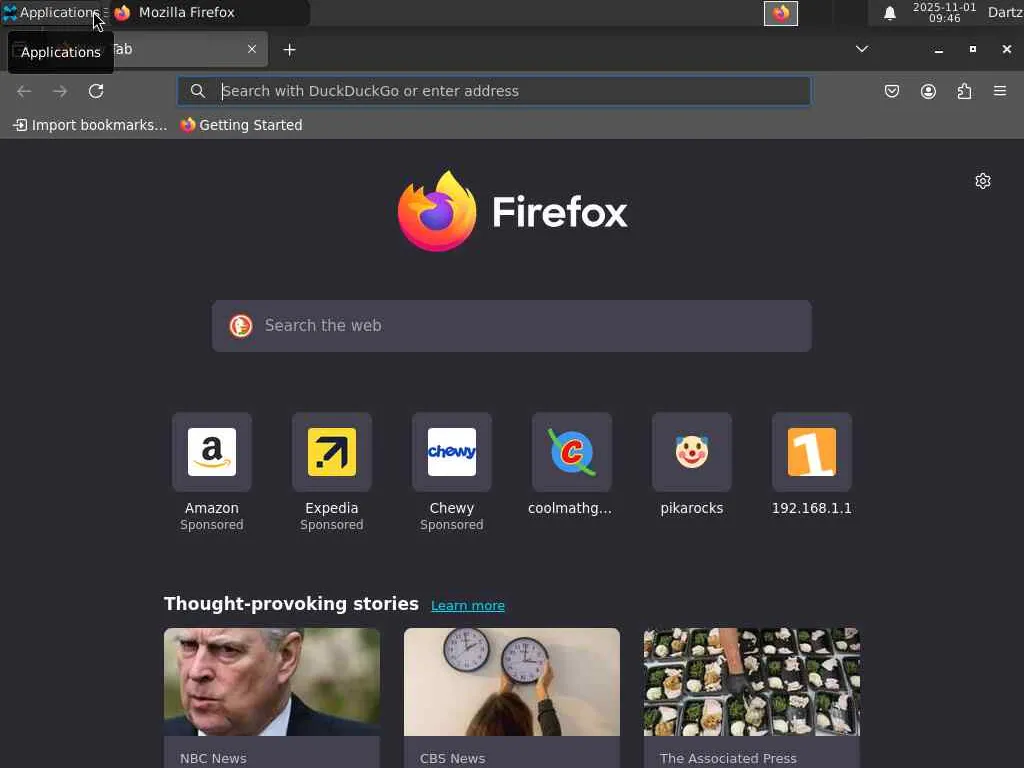
Task: Open the Associated Press food story thumbnail
Action: pyautogui.click(x=752, y=682)
